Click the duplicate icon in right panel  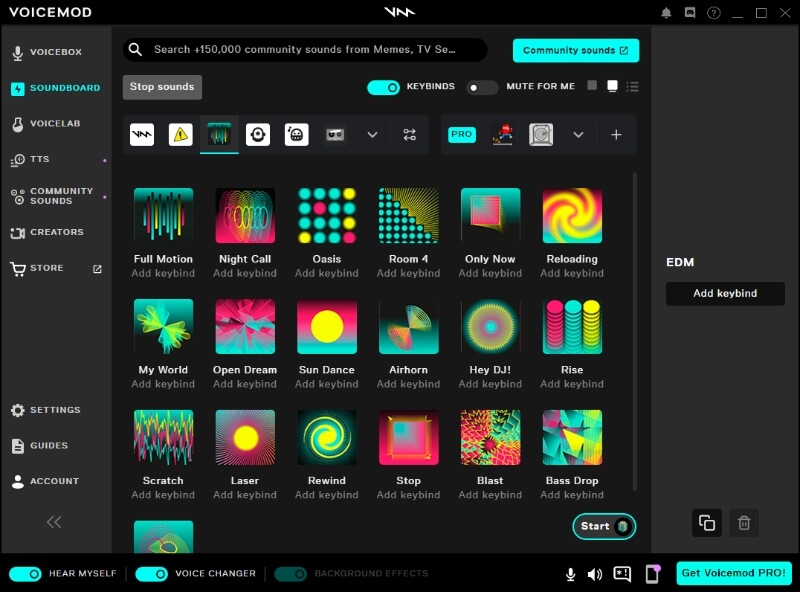tap(707, 523)
